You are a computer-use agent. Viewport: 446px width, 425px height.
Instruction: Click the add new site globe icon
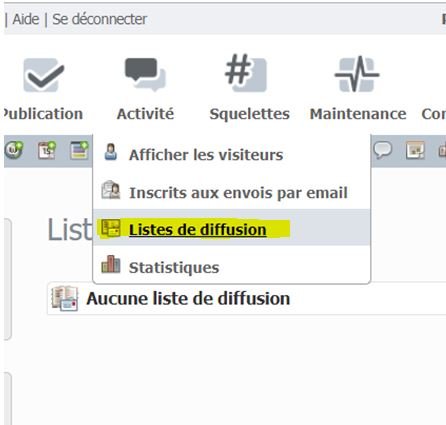click(x=14, y=150)
